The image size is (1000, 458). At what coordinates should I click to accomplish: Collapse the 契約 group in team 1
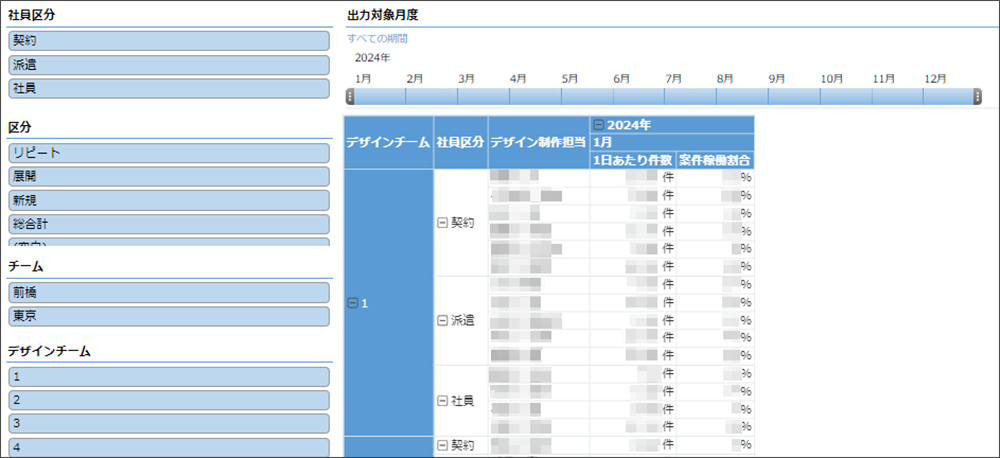(x=442, y=223)
